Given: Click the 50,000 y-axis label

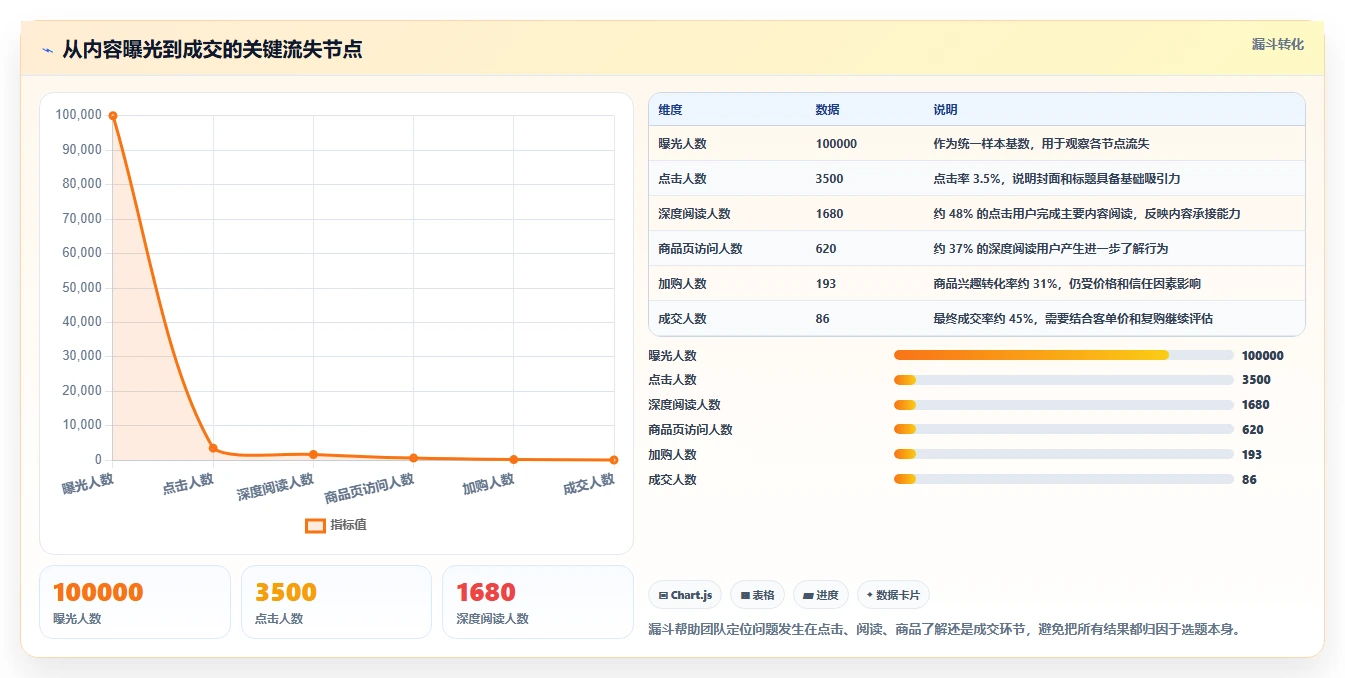Looking at the screenshot, I should point(82,287).
